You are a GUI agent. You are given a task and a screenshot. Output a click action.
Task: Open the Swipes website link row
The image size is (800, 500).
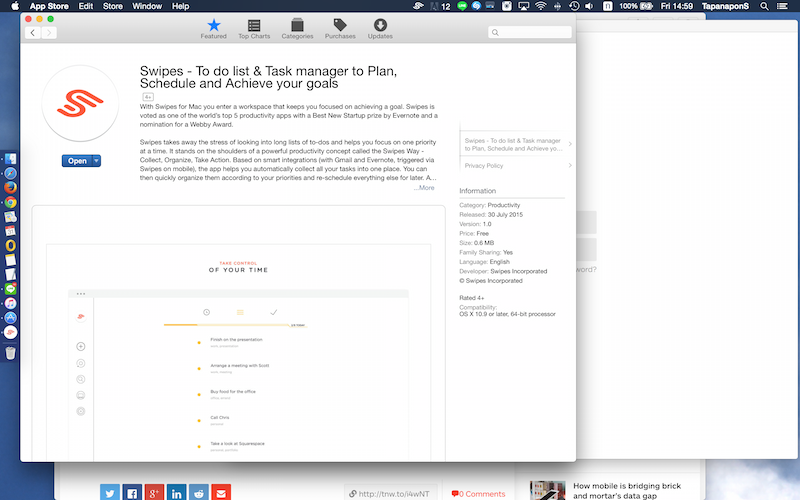tap(516, 144)
